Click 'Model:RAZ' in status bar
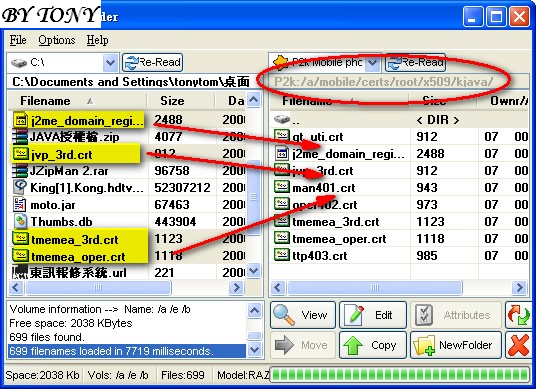The width and height of the screenshot is (536, 389). coord(243,375)
